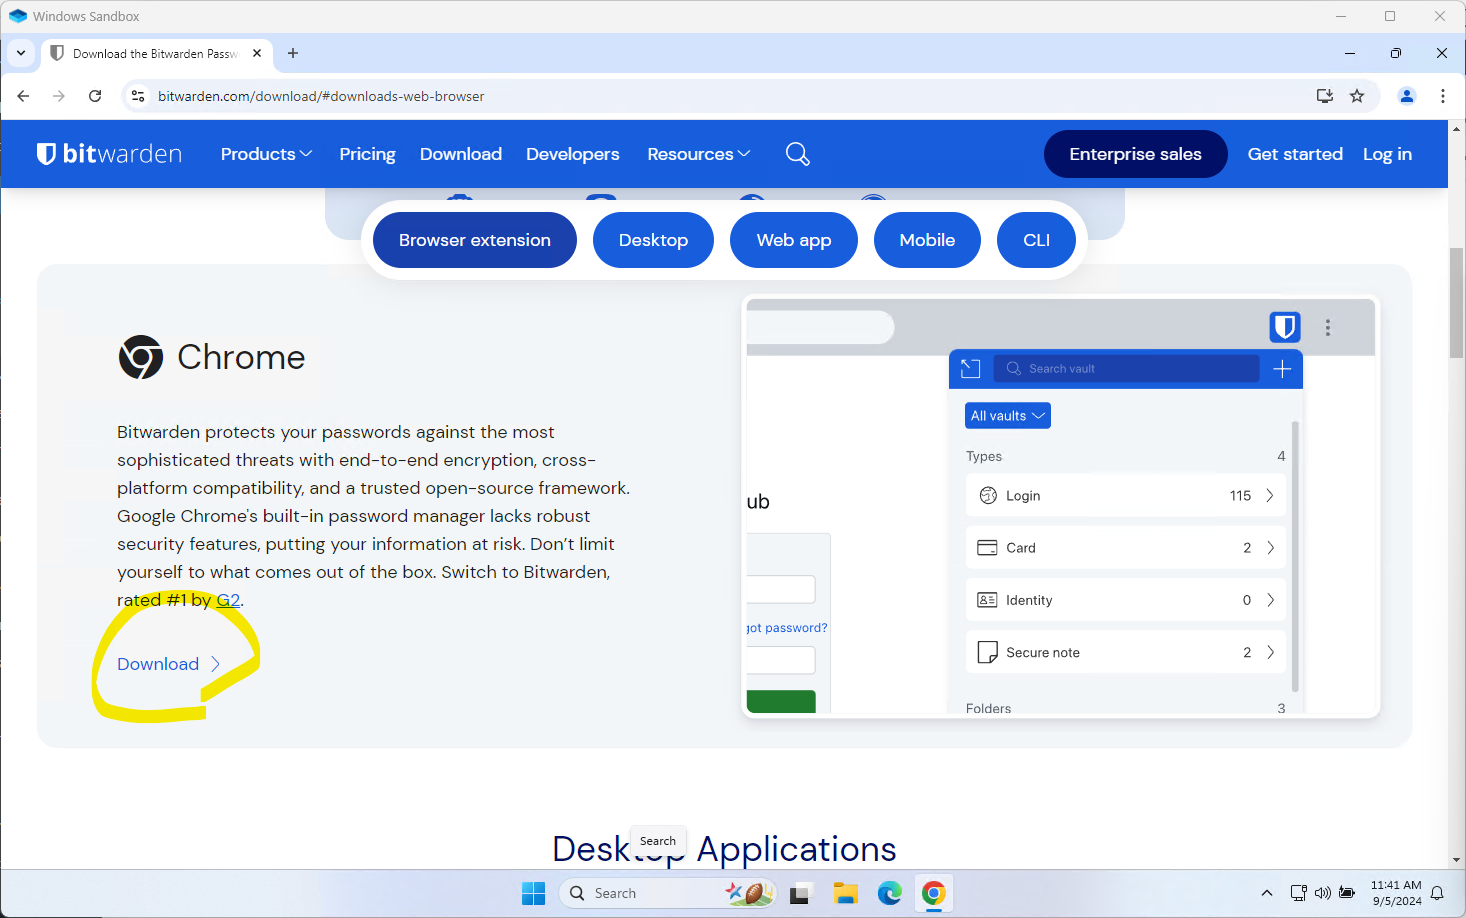Click preview image's three-dot menu

pyautogui.click(x=1328, y=327)
